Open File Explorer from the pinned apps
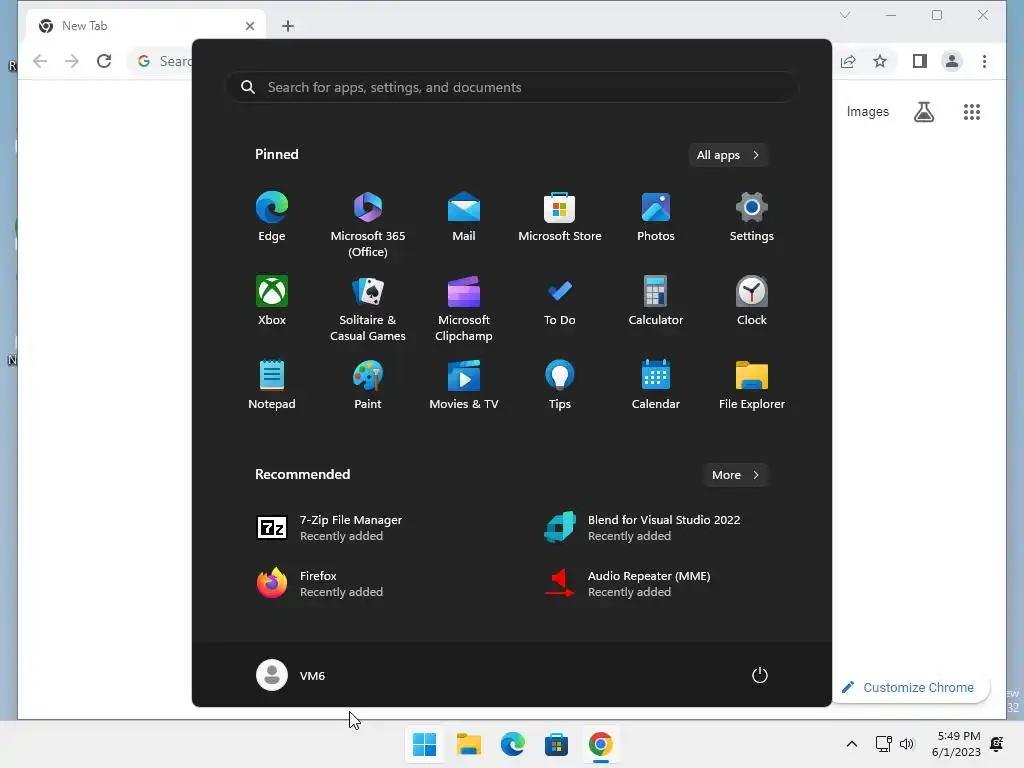Screen dimensions: 1024x768 [752, 385]
